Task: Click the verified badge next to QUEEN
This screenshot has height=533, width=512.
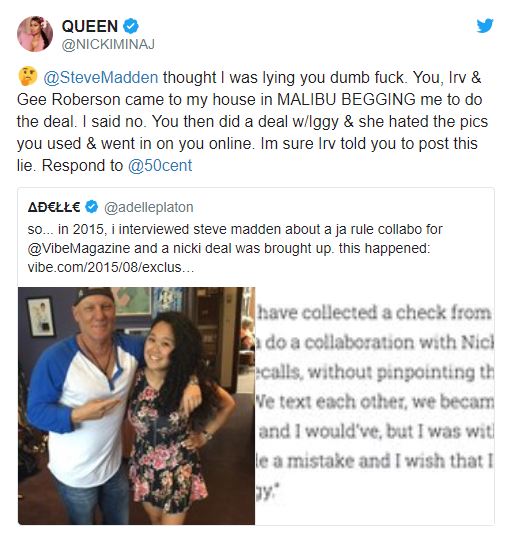Action: 131,26
